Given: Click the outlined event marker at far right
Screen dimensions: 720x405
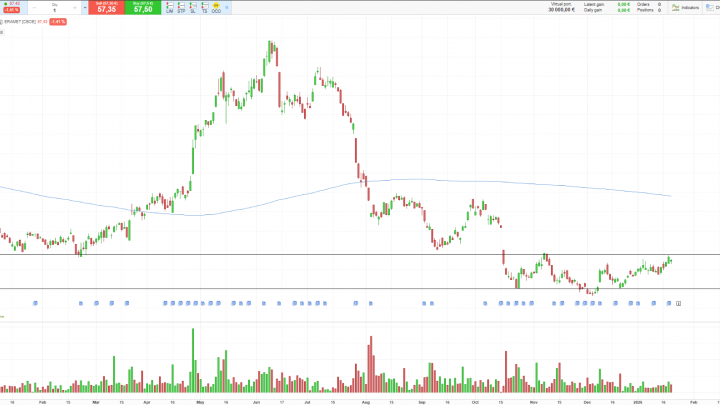Looking at the screenshot, I should 679,303.
